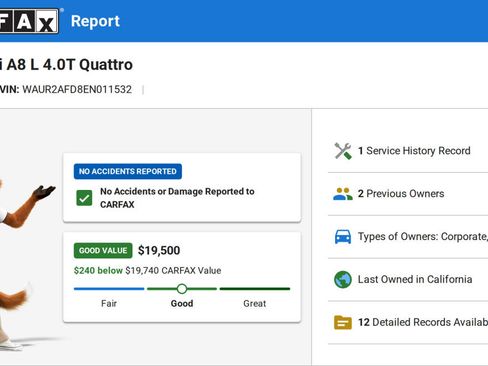The height and width of the screenshot is (366, 488).
Task: Open 1 Service History Record
Action: 408,151
